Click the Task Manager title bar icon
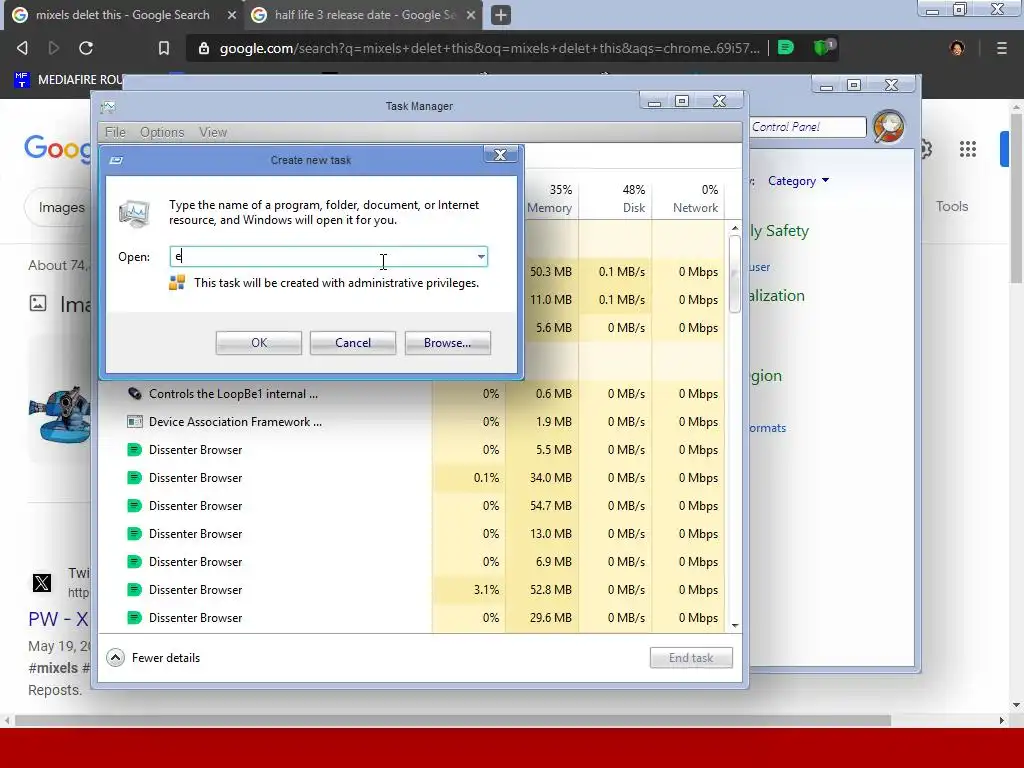 [108, 106]
